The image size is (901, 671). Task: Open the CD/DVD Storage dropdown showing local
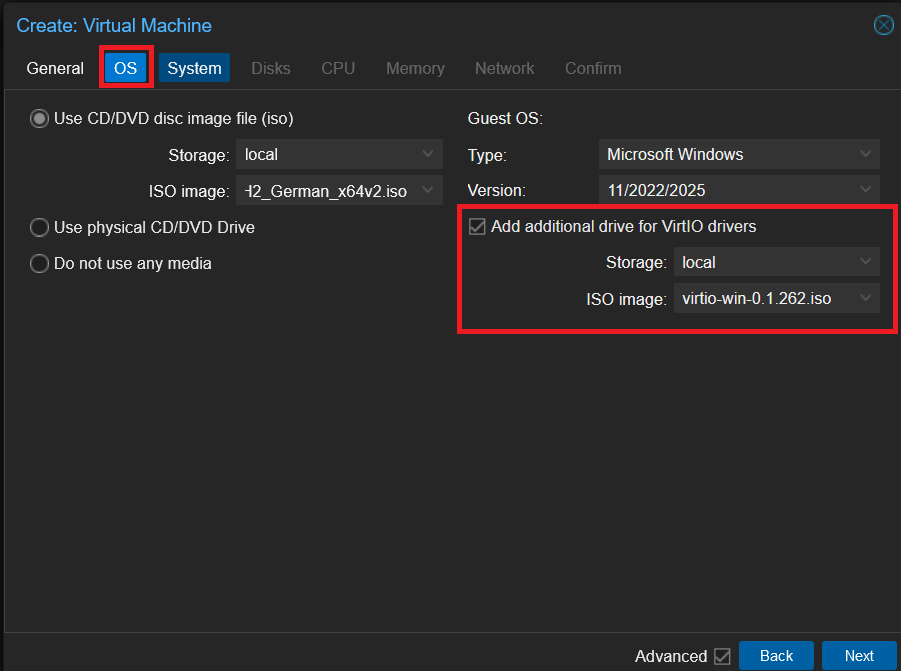coord(339,155)
